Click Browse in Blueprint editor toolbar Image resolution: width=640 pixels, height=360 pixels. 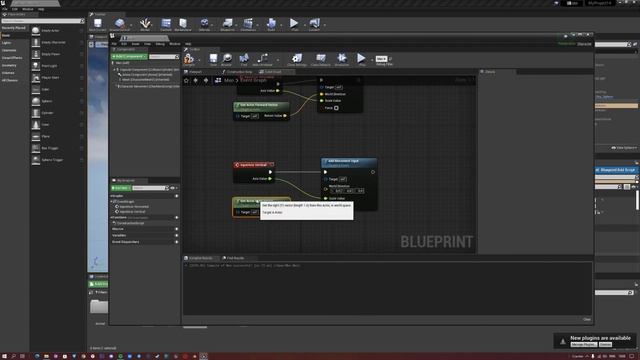click(227, 60)
